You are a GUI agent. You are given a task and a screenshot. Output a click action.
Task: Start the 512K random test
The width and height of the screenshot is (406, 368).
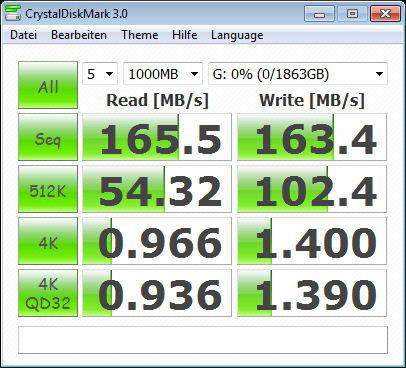tap(48, 189)
